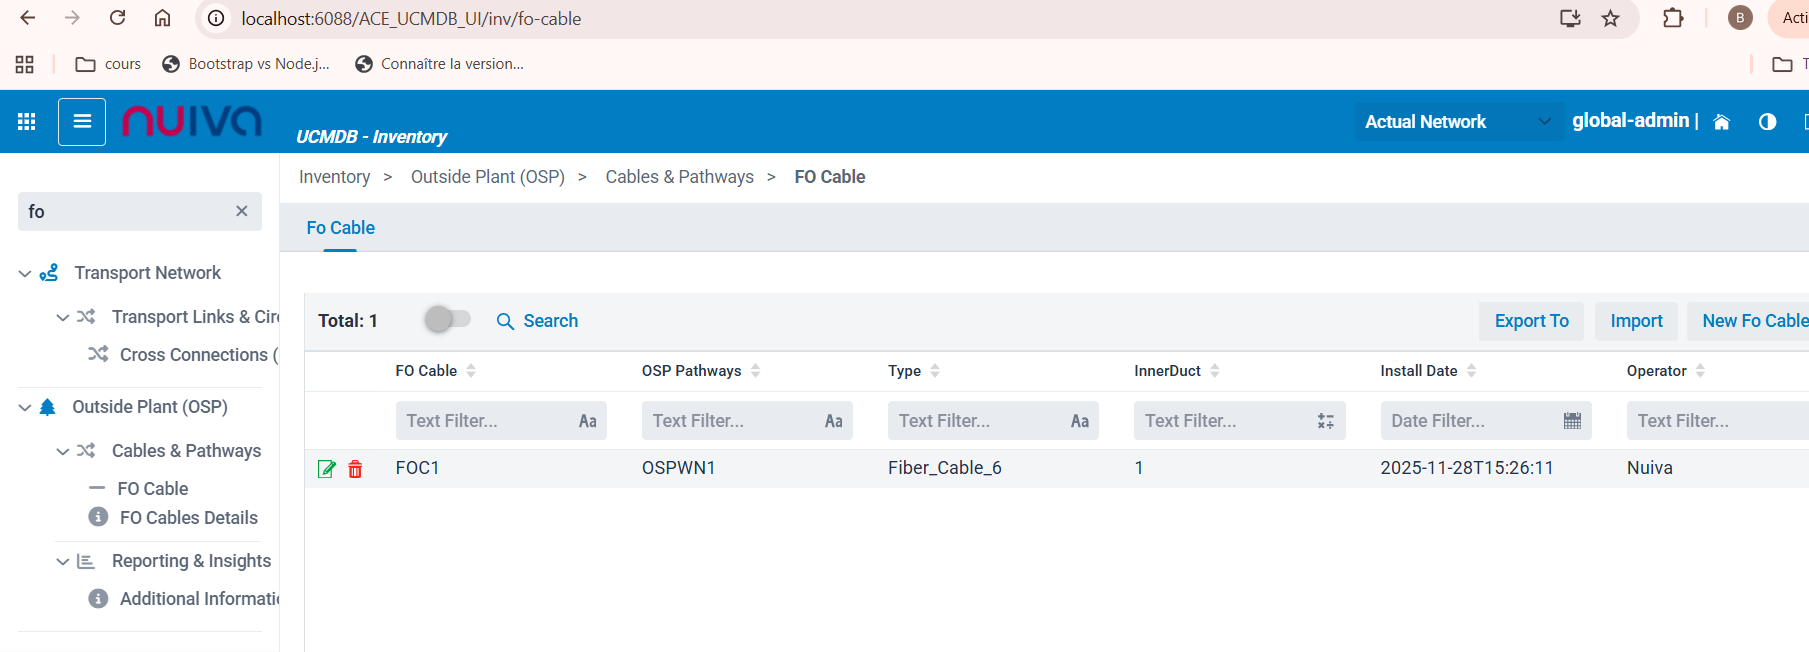Viewport: 1809px width, 652px height.
Task: Collapse the Transport Network tree node
Action: pyautogui.click(x=25, y=273)
